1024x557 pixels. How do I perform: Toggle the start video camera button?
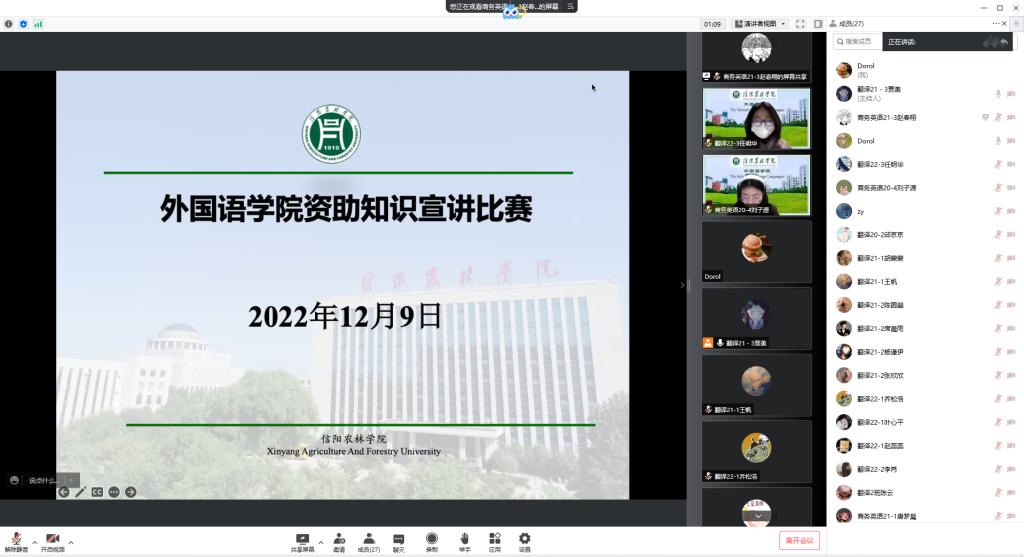(52, 541)
